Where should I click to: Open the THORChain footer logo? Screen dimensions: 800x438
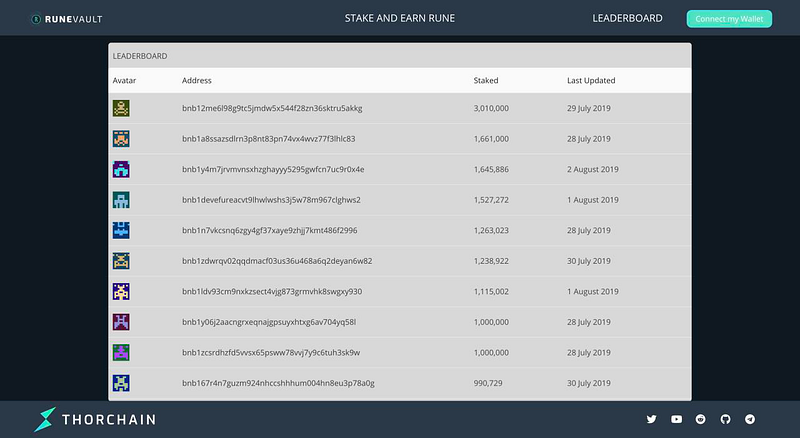click(95, 420)
